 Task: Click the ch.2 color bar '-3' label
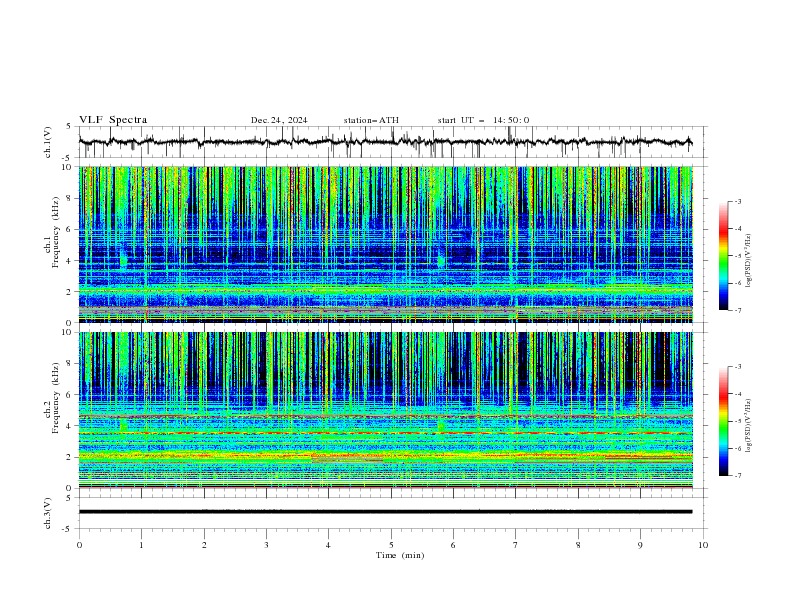coord(738,367)
